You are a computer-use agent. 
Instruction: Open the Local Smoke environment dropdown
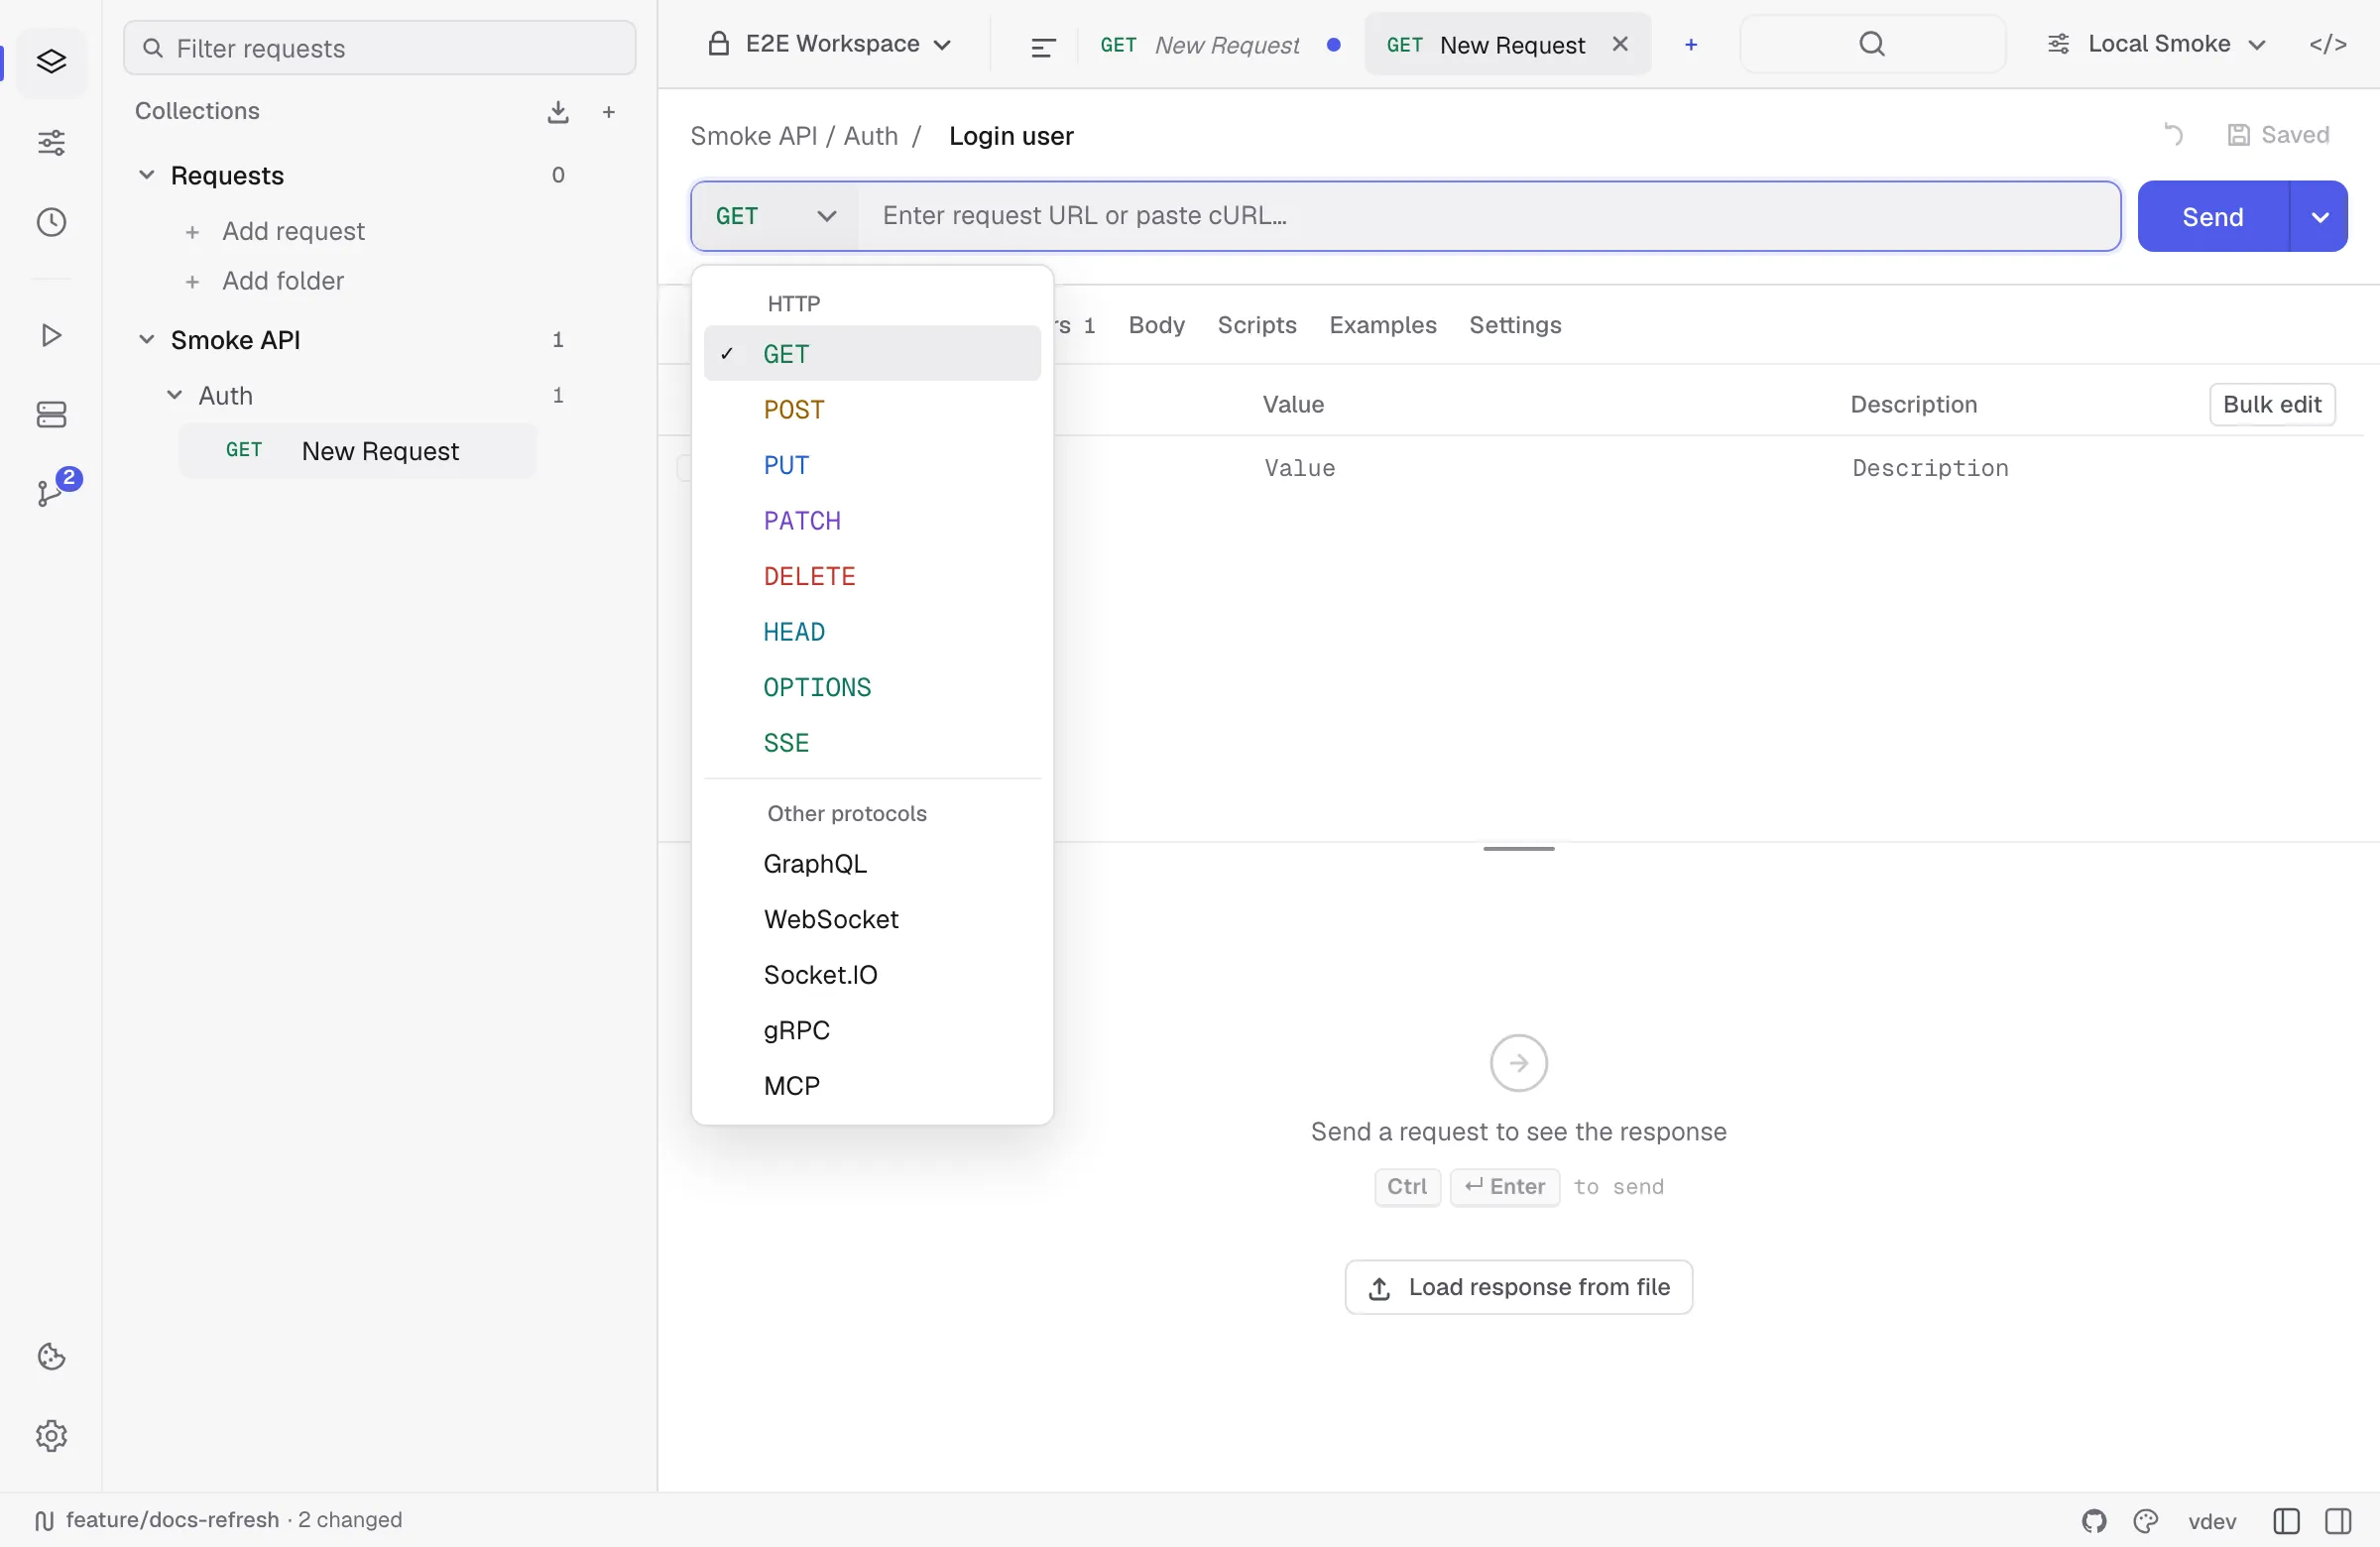click(2156, 44)
